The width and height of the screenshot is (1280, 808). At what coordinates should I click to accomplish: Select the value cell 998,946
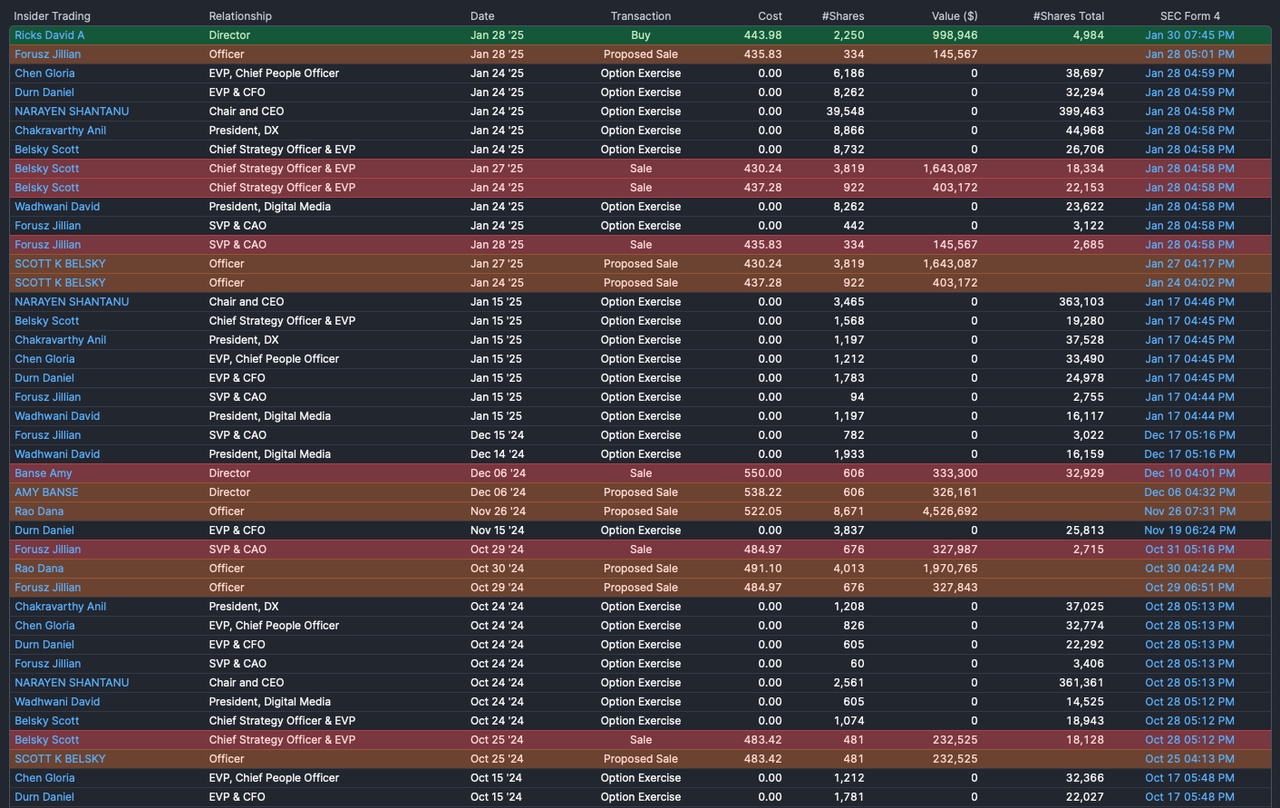click(x=954, y=35)
